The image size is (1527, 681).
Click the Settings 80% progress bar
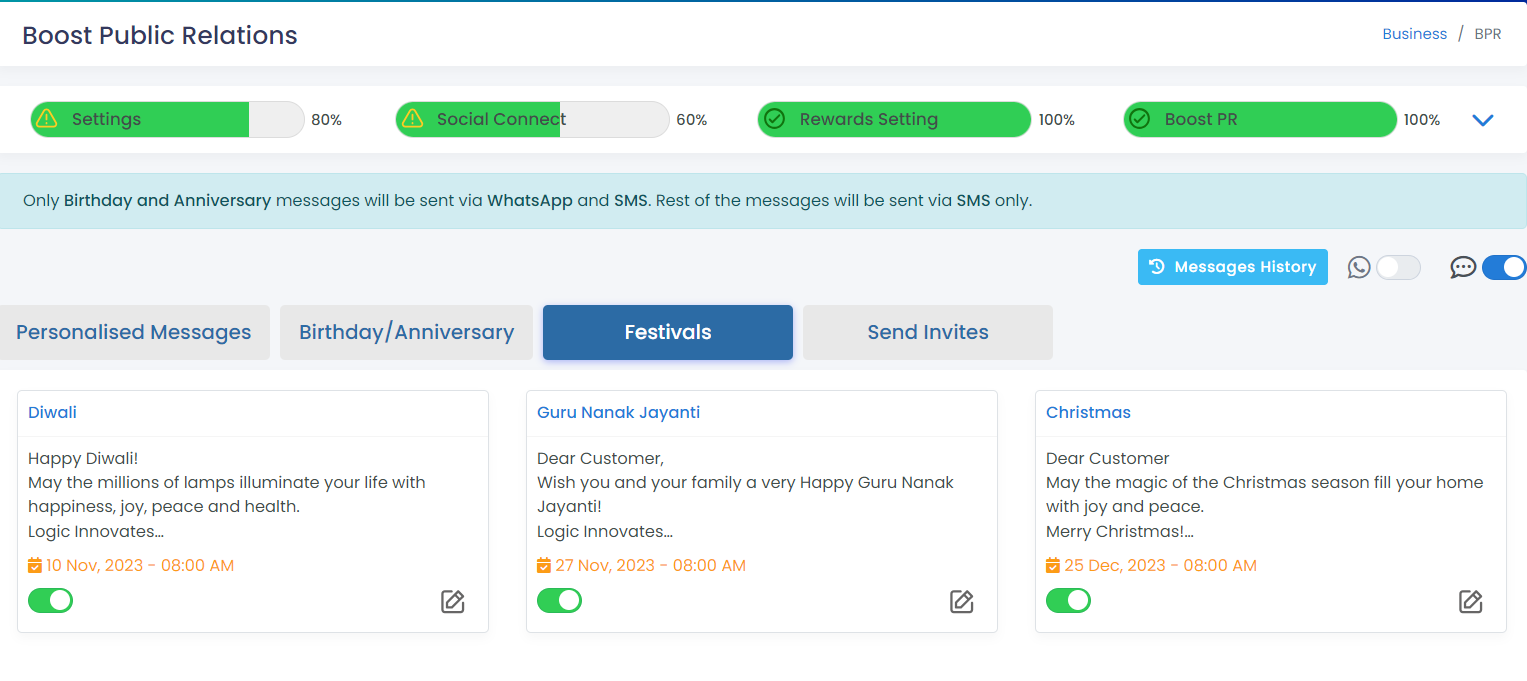pyautogui.click(x=167, y=119)
